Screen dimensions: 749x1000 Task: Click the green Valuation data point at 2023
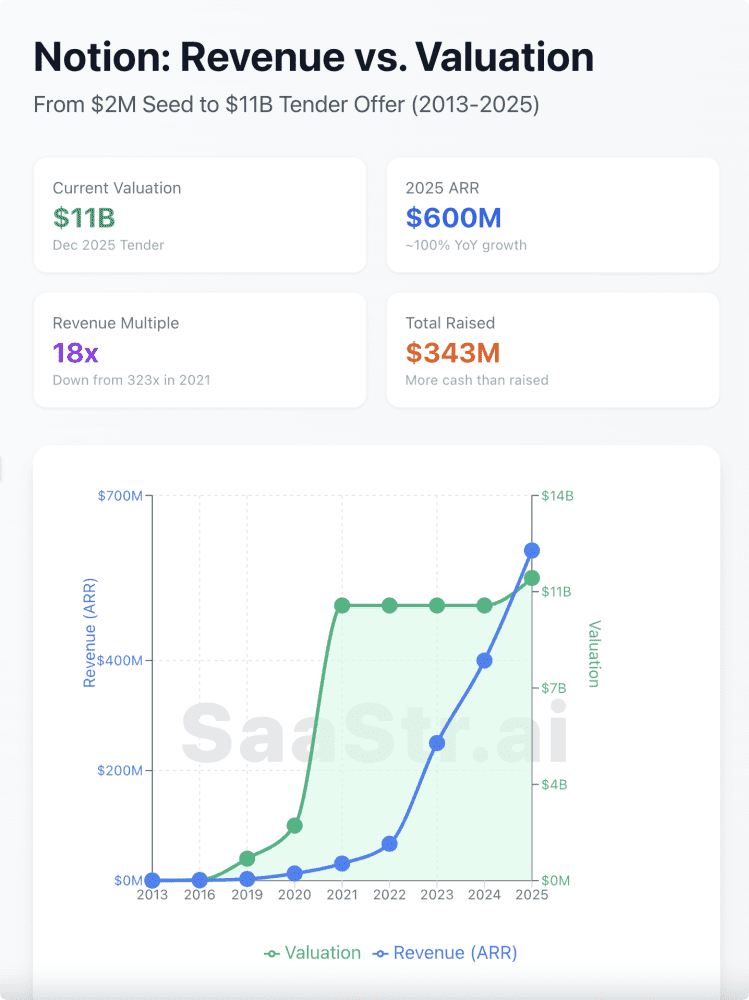tap(437, 605)
